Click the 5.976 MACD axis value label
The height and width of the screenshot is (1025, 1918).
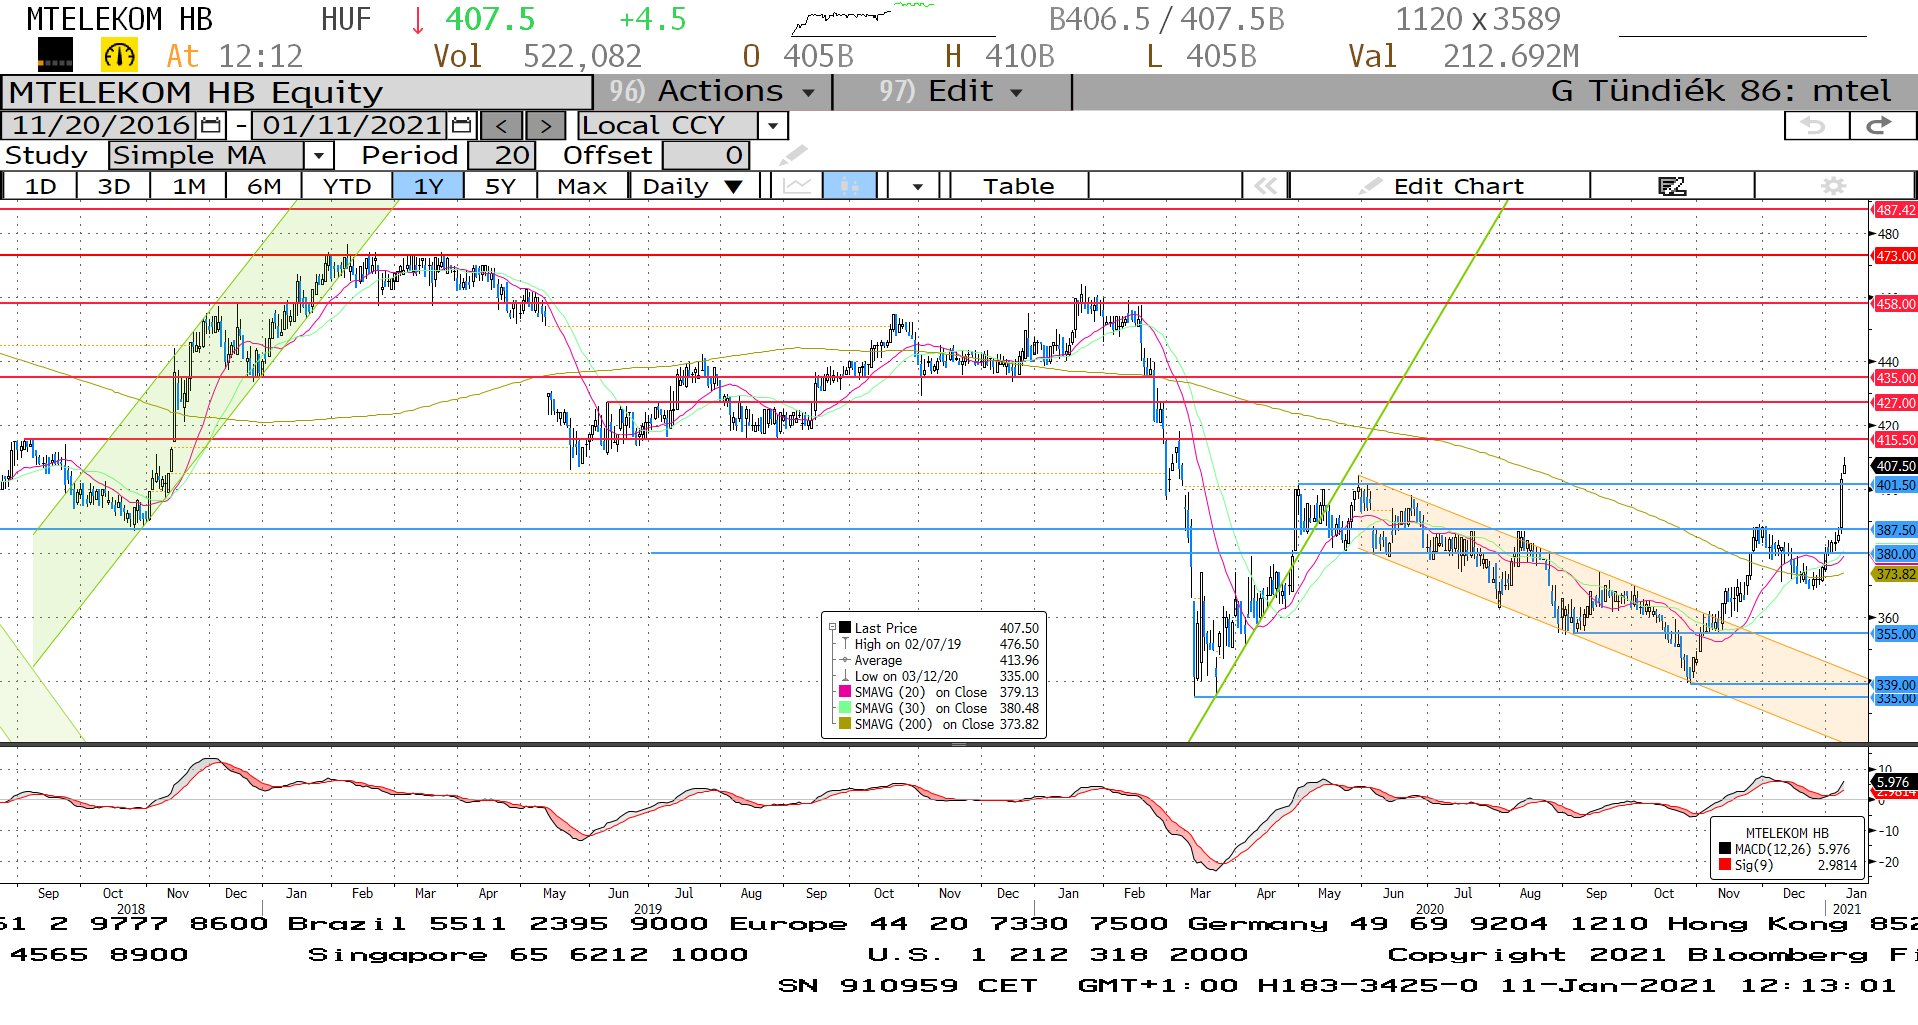(x=1892, y=782)
